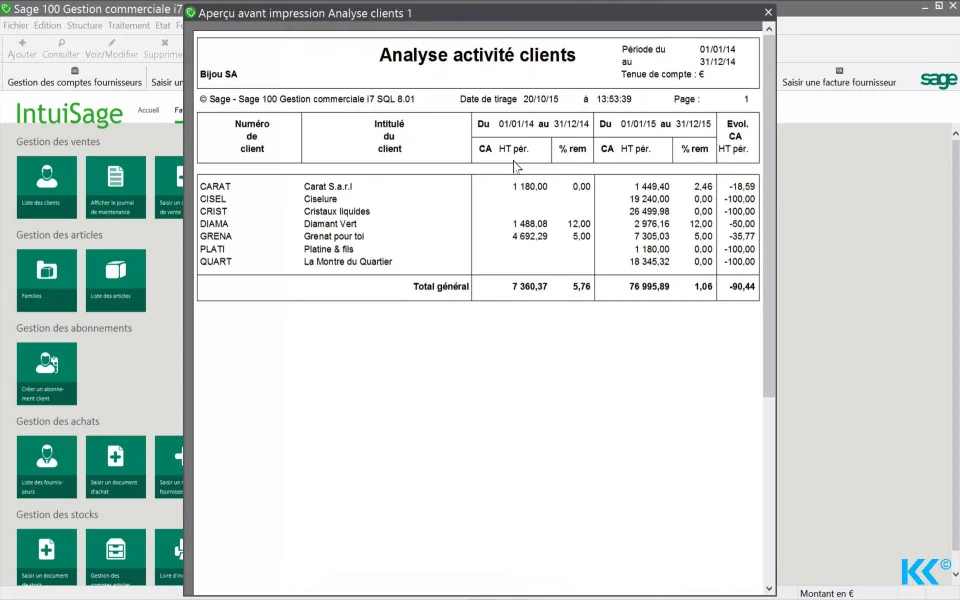Click the preview vertical scrollbar thumb
Screen dimensions: 960x600
point(769,216)
